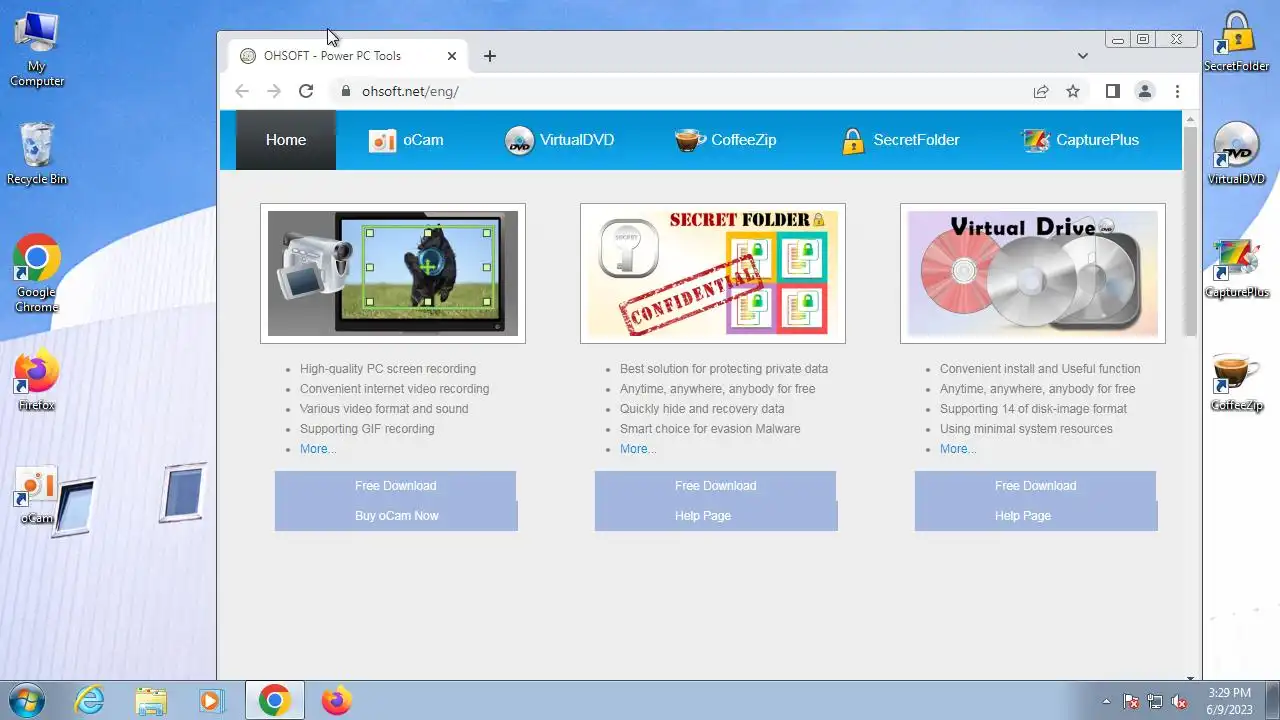Select Firefox desktop shortcut
Viewport: 1280px width, 720px height.
click(x=37, y=380)
